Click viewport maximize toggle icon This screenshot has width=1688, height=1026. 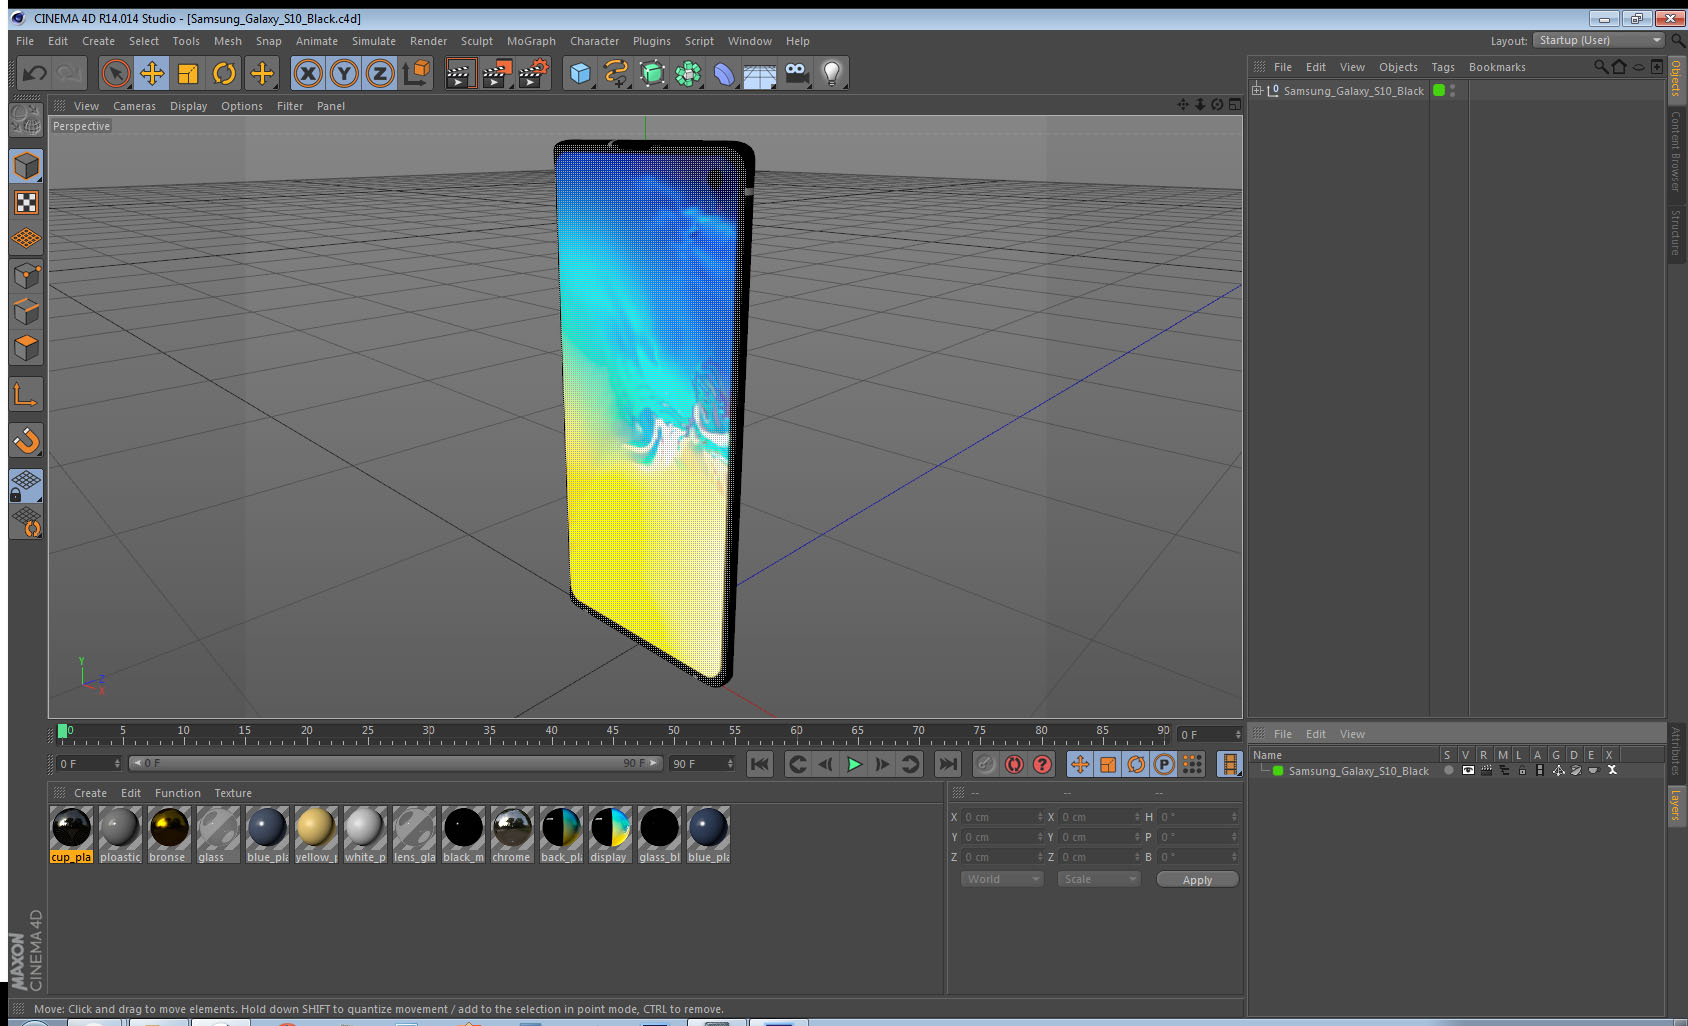click(1235, 104)
